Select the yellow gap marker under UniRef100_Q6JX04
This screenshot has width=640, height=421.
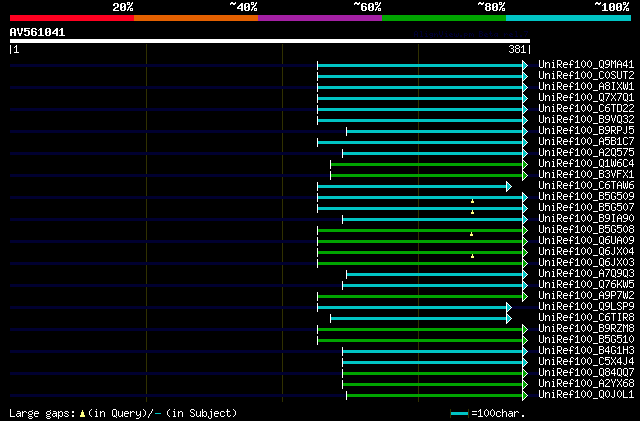[x=472, y=256]
